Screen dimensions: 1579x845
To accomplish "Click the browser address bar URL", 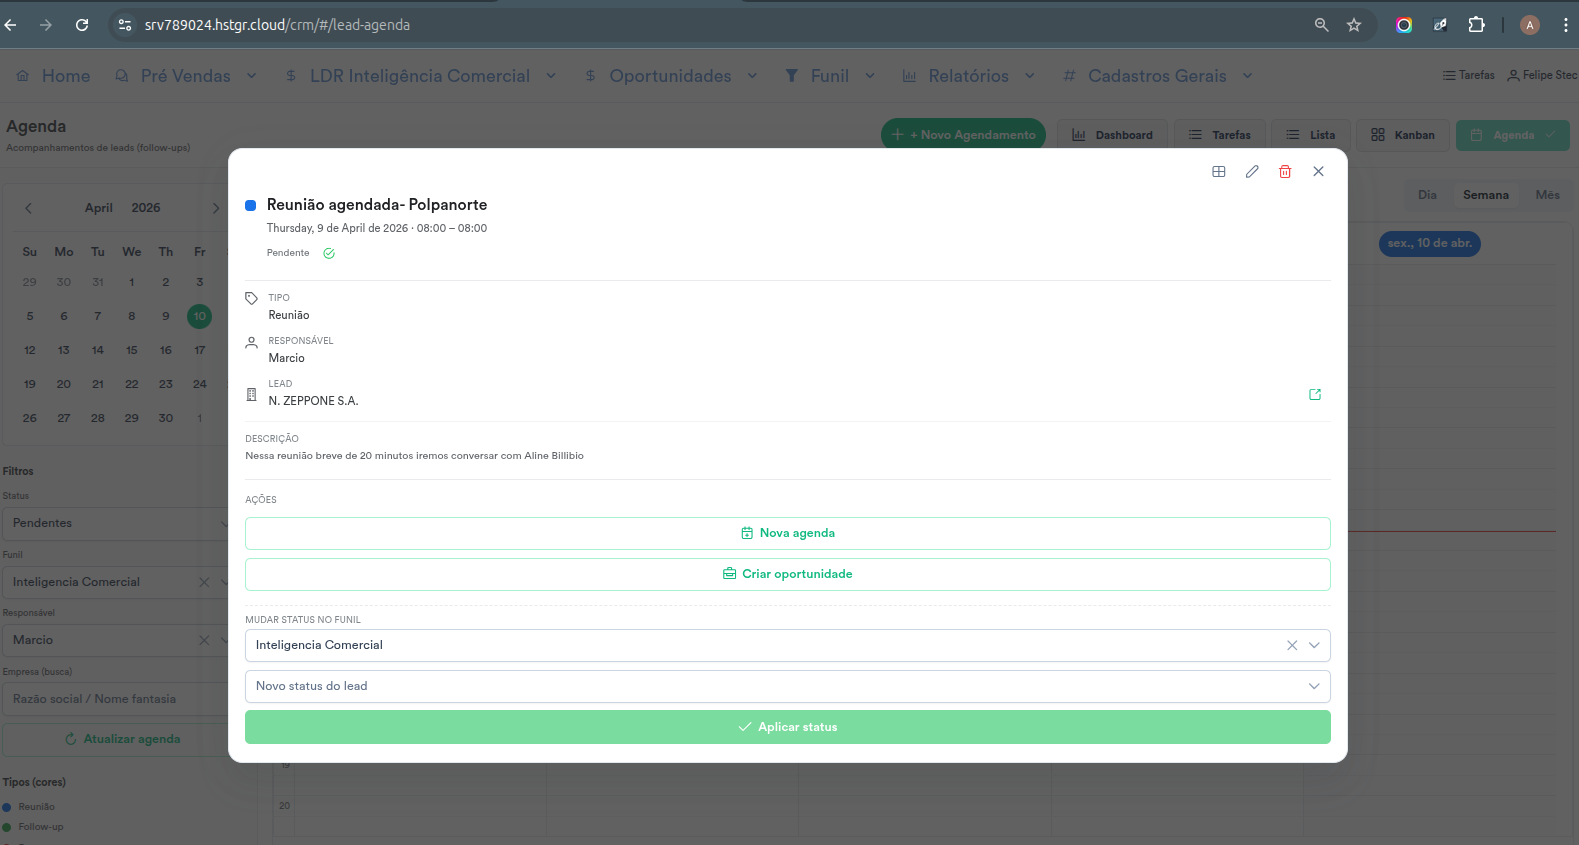I will 277,25.
